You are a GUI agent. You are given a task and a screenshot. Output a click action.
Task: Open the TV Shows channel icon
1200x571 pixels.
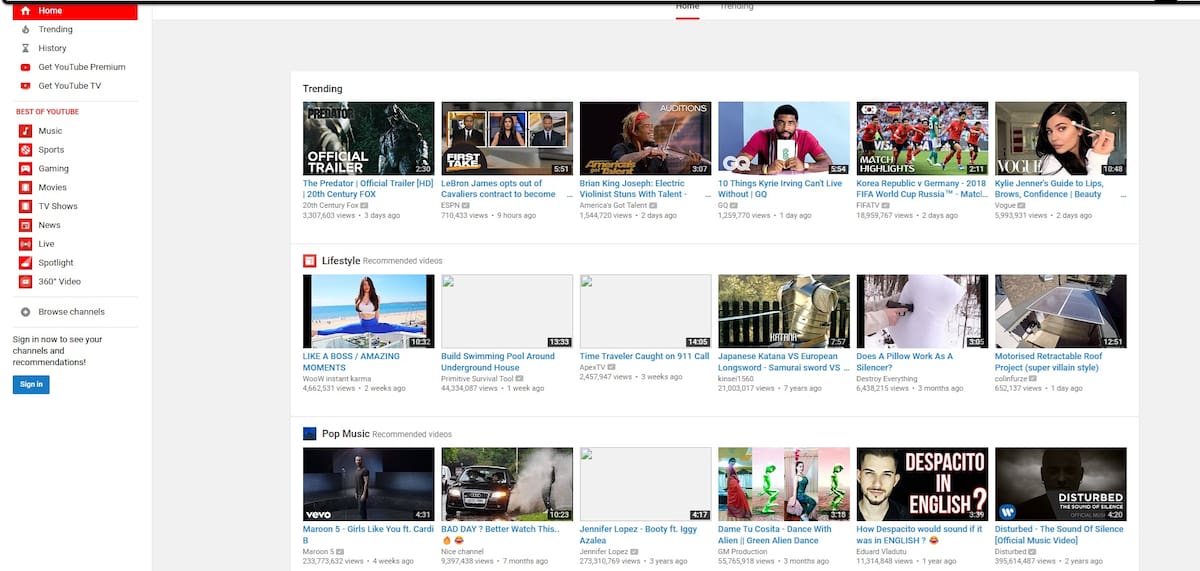click(x=25, y=206)
